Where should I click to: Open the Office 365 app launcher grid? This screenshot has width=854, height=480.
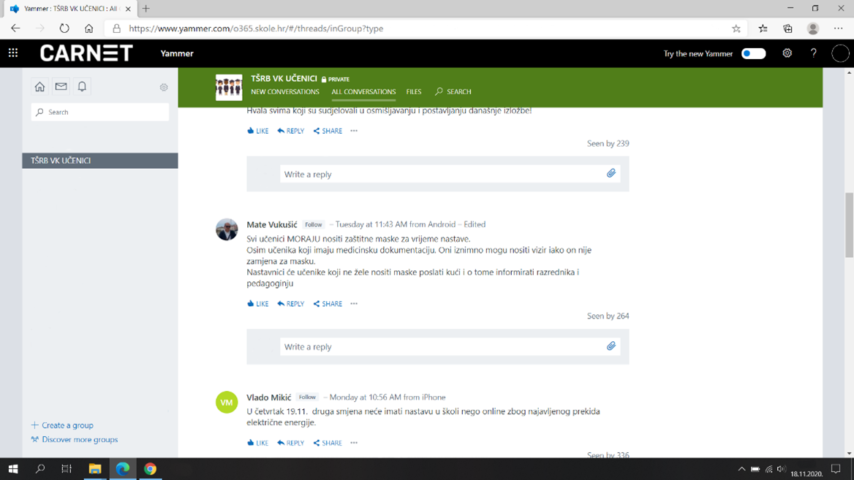[13, 53]
